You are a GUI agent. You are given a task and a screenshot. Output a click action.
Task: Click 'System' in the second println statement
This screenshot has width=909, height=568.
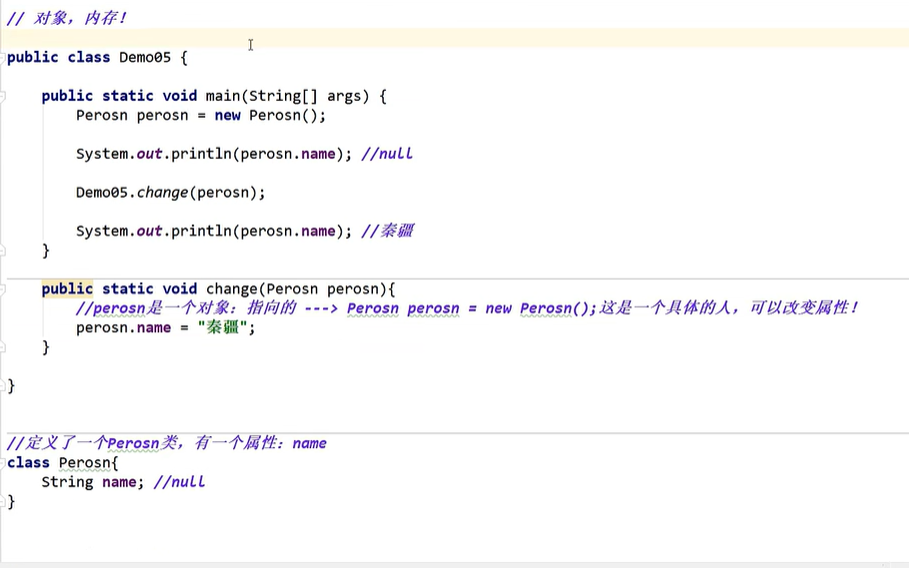point(102,231)
